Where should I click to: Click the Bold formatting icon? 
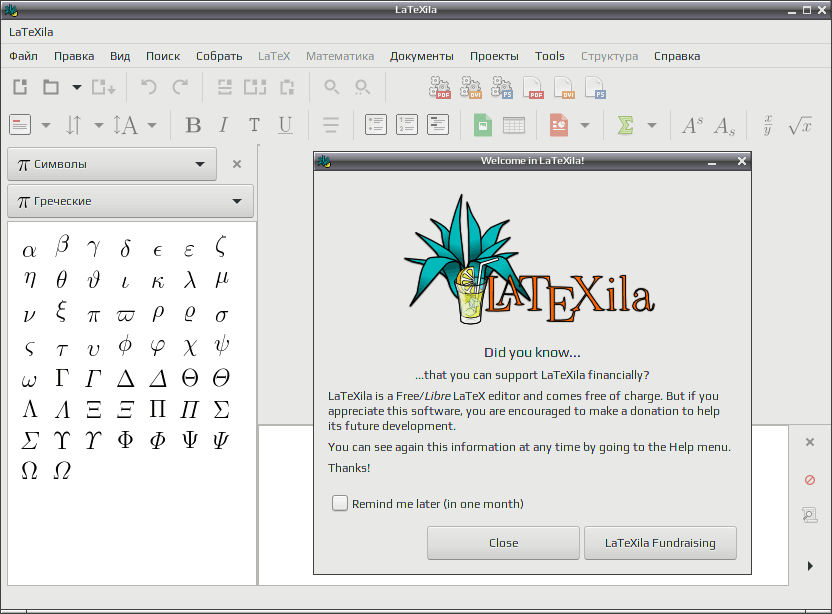coord(193,125)
